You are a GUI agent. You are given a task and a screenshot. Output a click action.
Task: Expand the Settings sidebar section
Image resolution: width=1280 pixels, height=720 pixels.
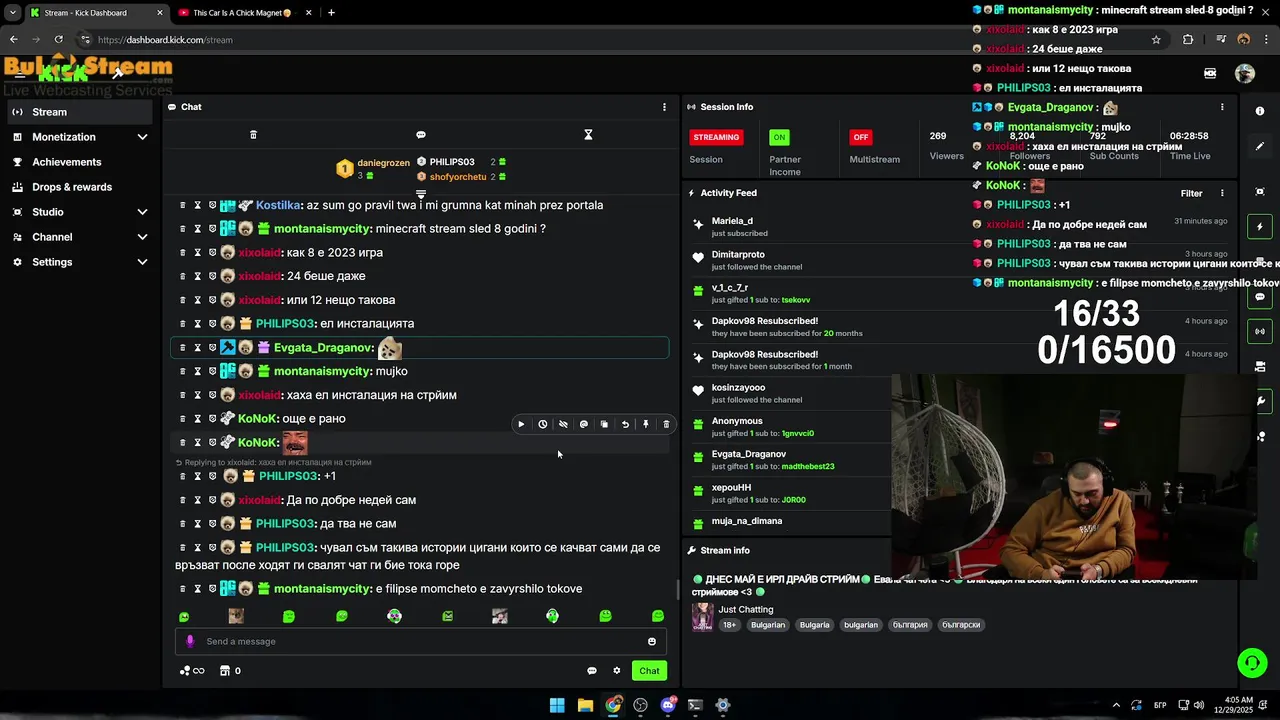(80, 262)
